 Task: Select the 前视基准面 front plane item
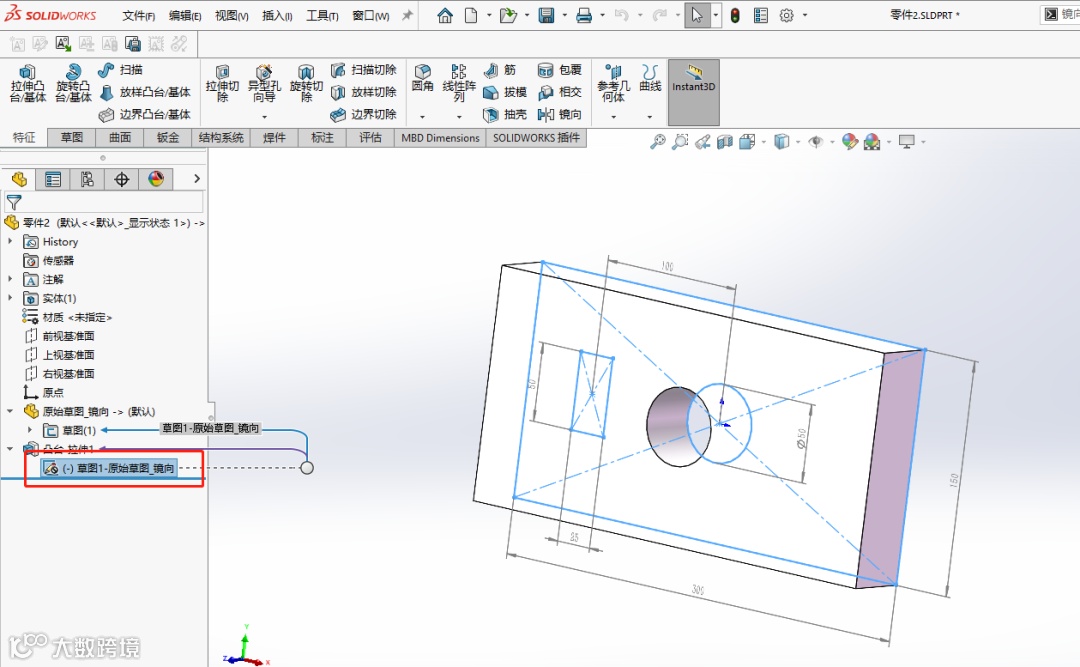coord(68,336)
